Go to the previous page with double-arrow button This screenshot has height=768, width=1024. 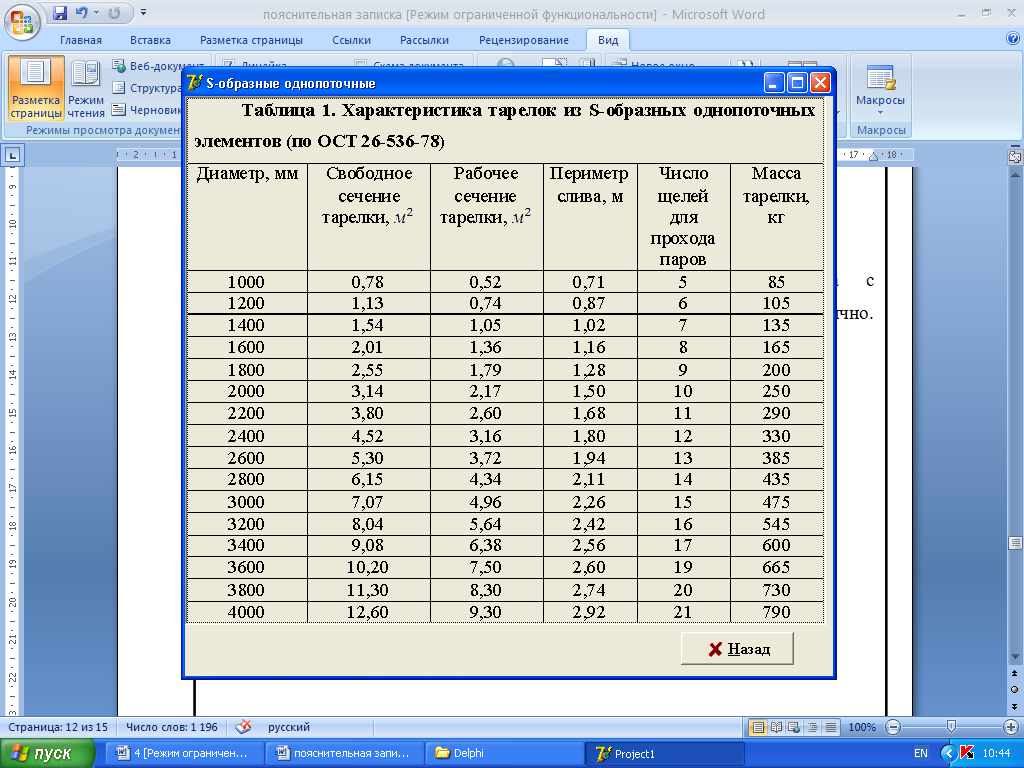pyautogui.click(x=1015, y=673)
